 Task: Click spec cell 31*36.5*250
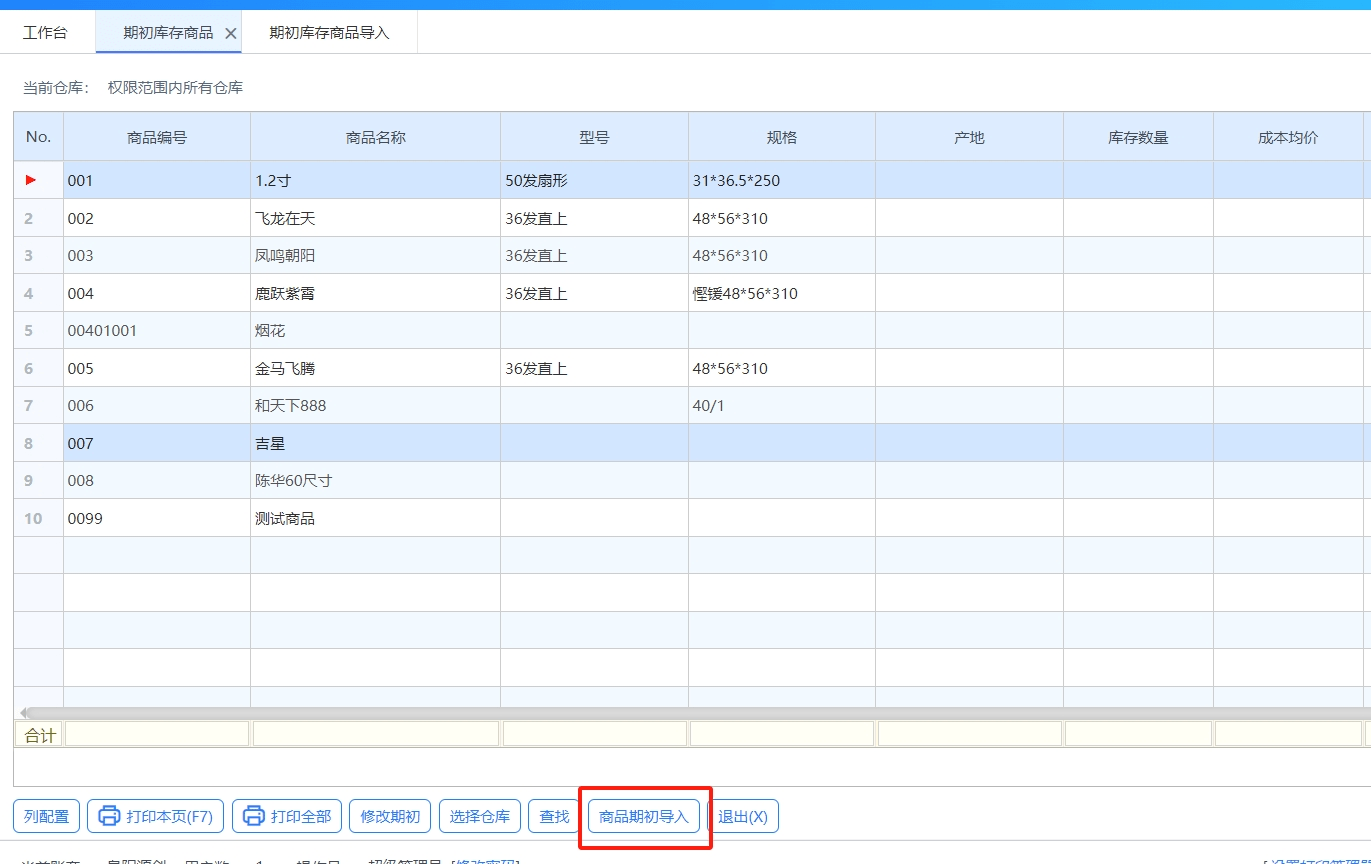click(x=782, y=180)
